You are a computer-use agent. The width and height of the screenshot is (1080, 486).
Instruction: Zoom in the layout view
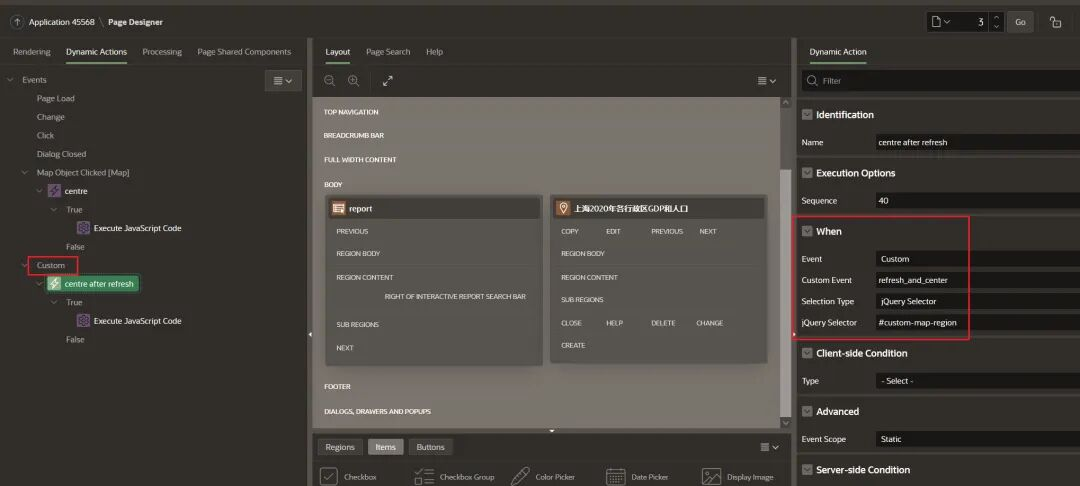(353, 81)
